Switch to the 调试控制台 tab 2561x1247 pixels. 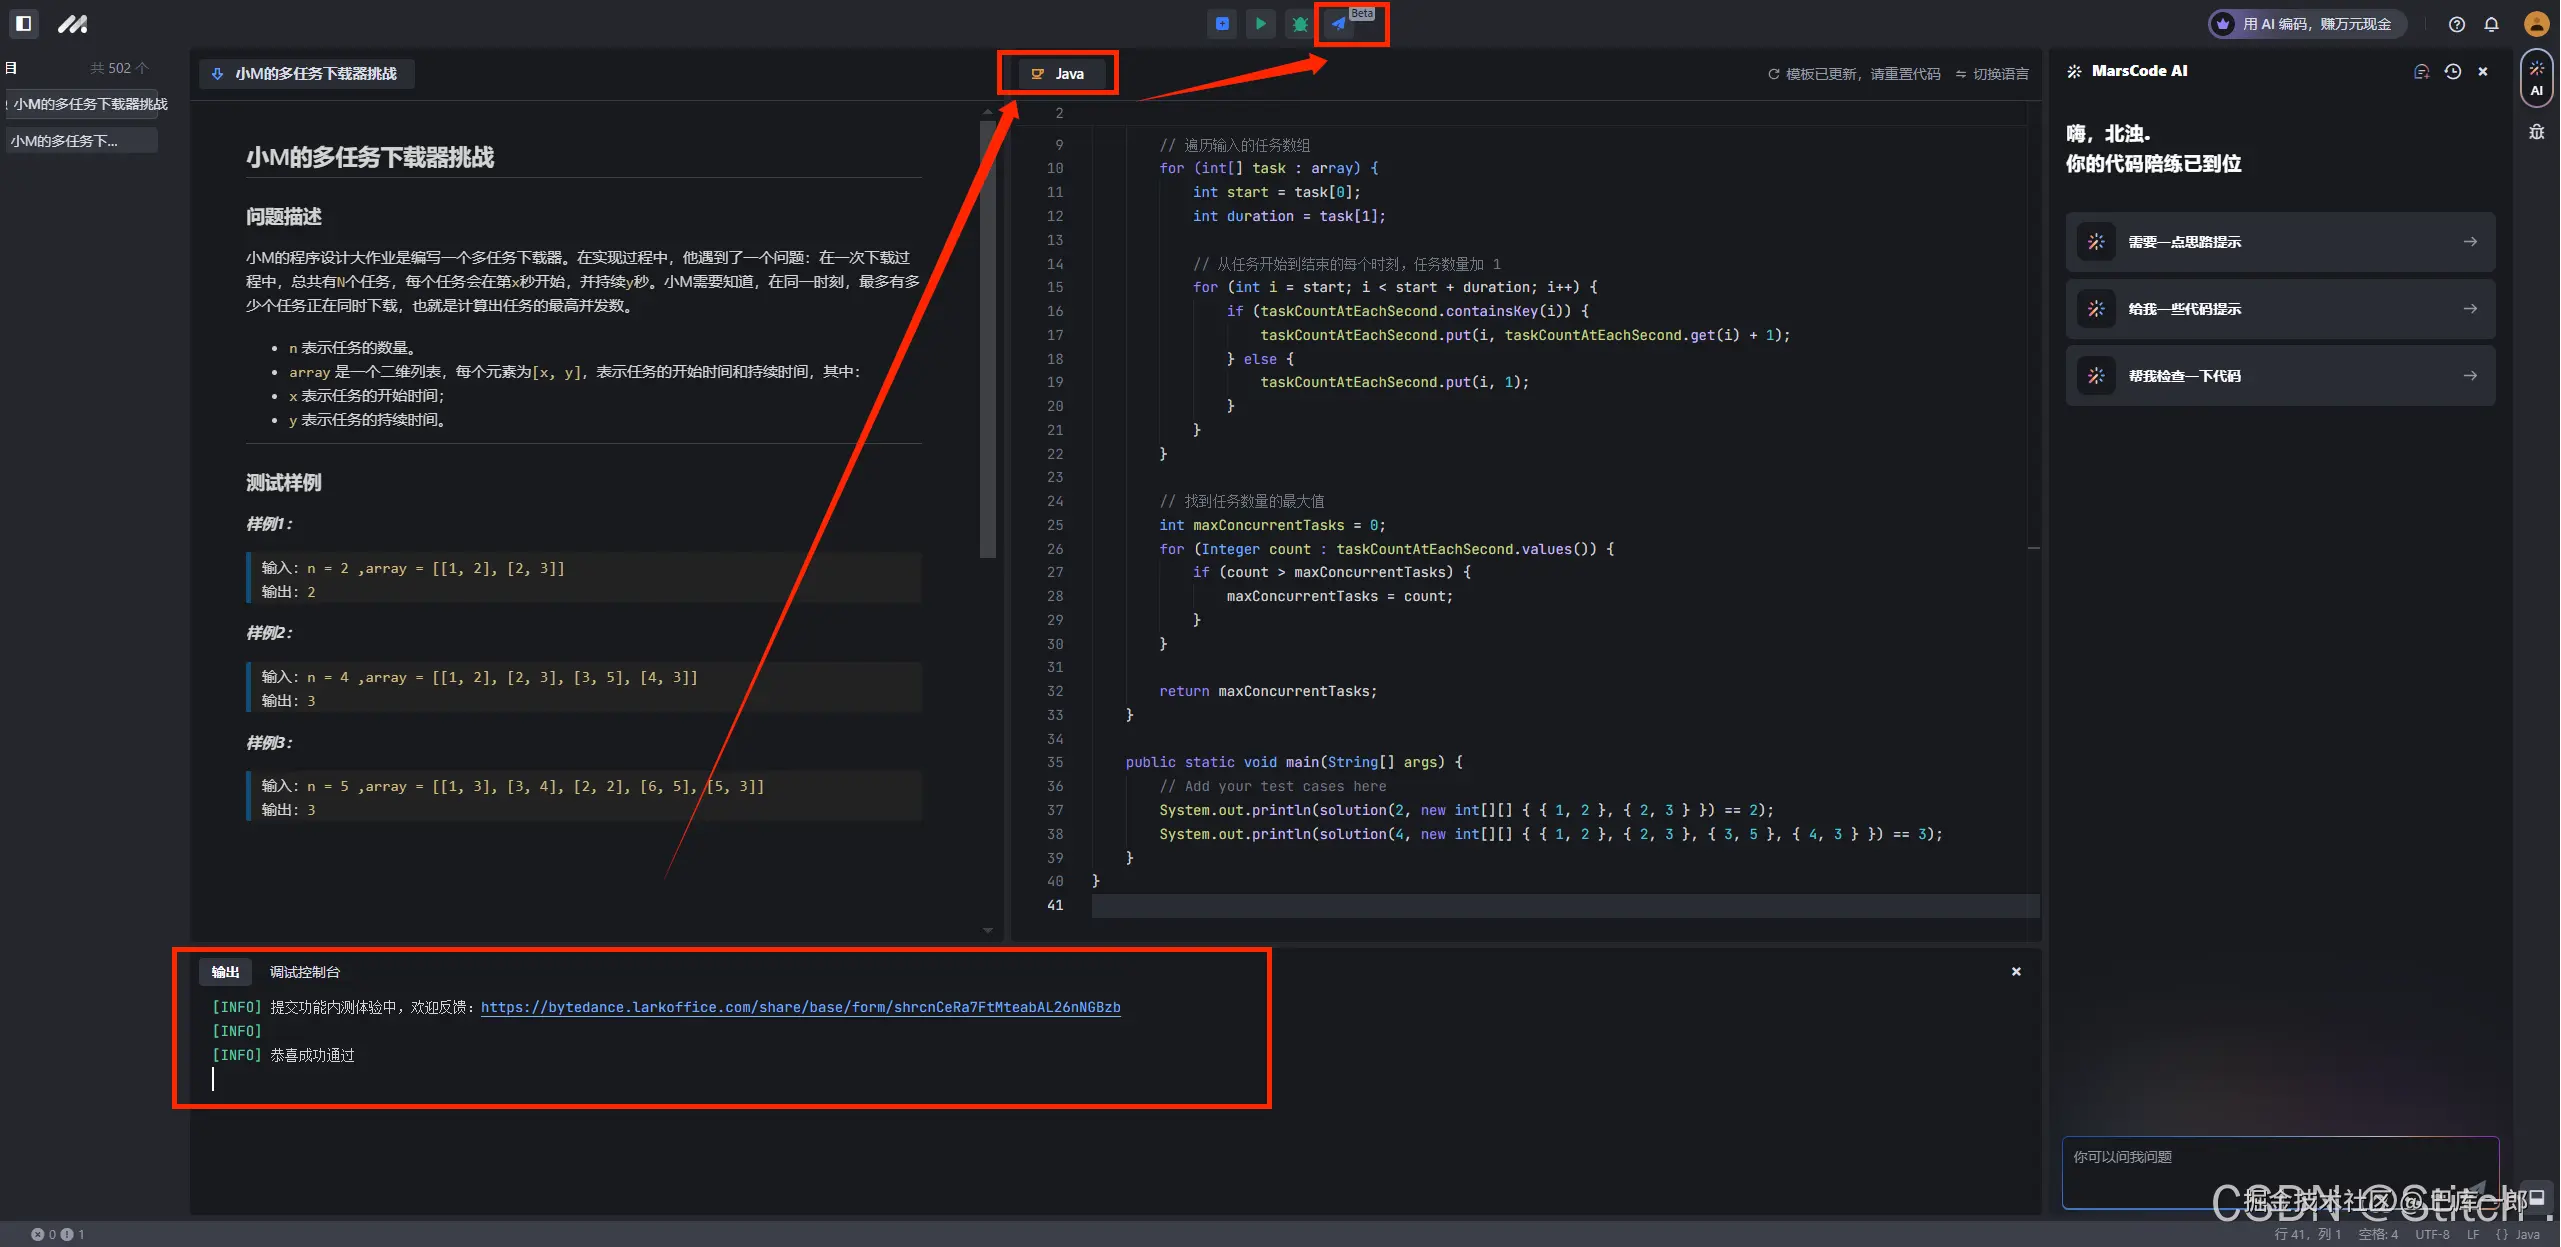tap(304, 972)
